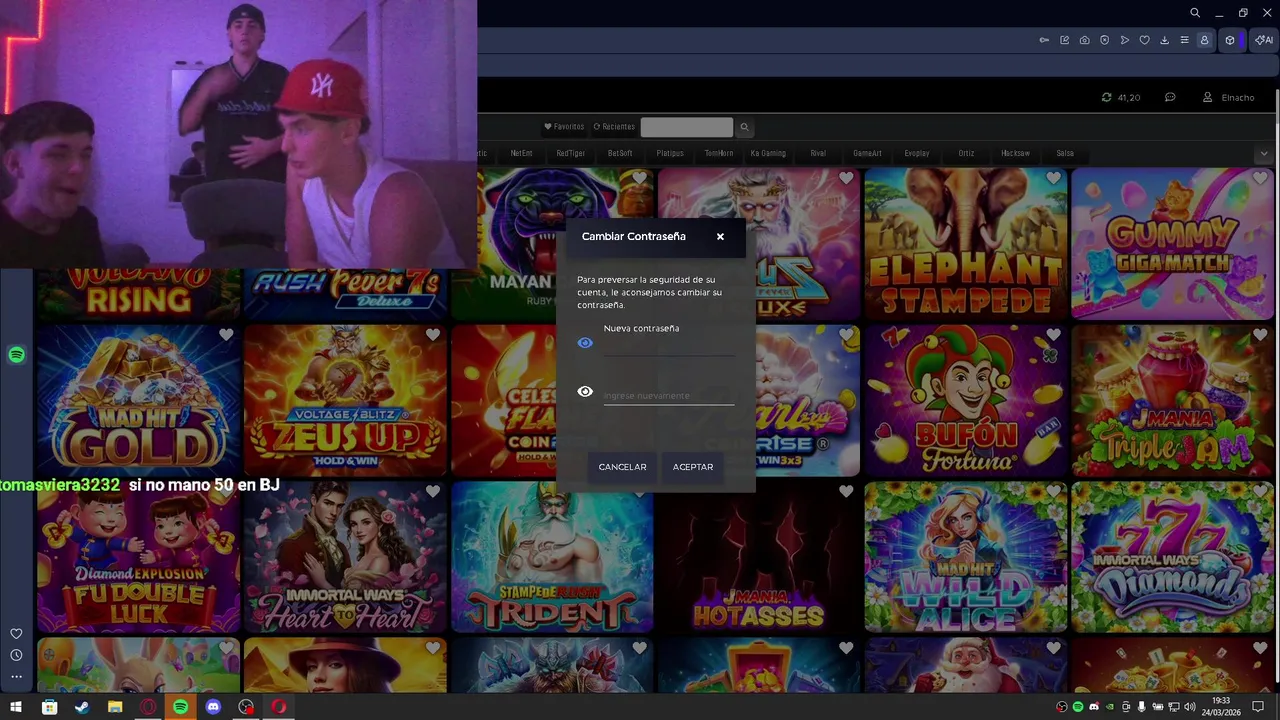
Task: Take a snapshot with the camera icon
Action: click(1085, 40)
